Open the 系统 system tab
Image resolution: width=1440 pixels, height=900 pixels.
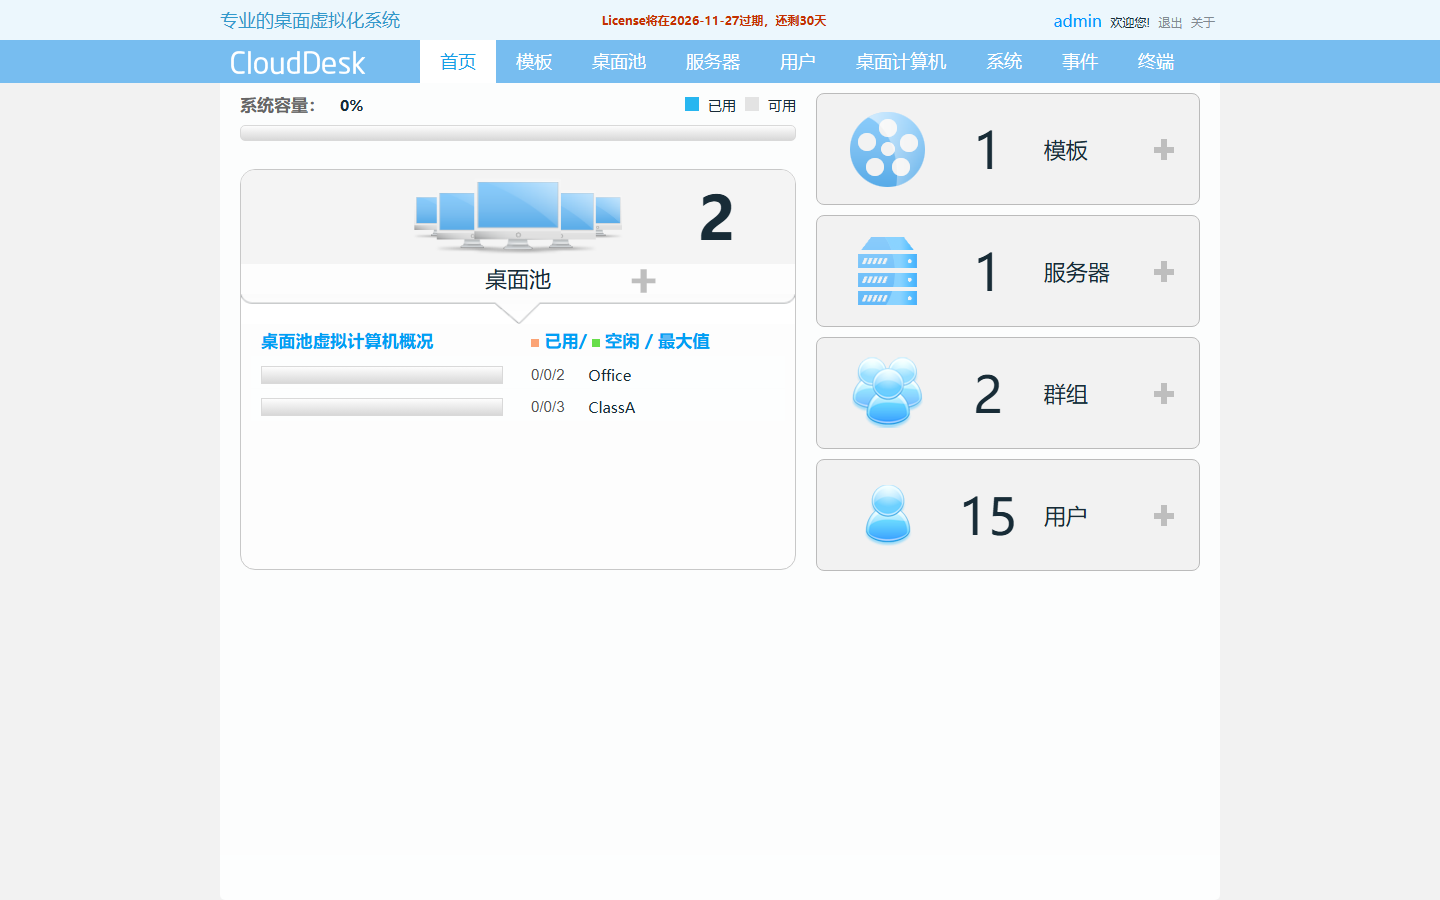pyautogui.click(x=1004, y=62)
